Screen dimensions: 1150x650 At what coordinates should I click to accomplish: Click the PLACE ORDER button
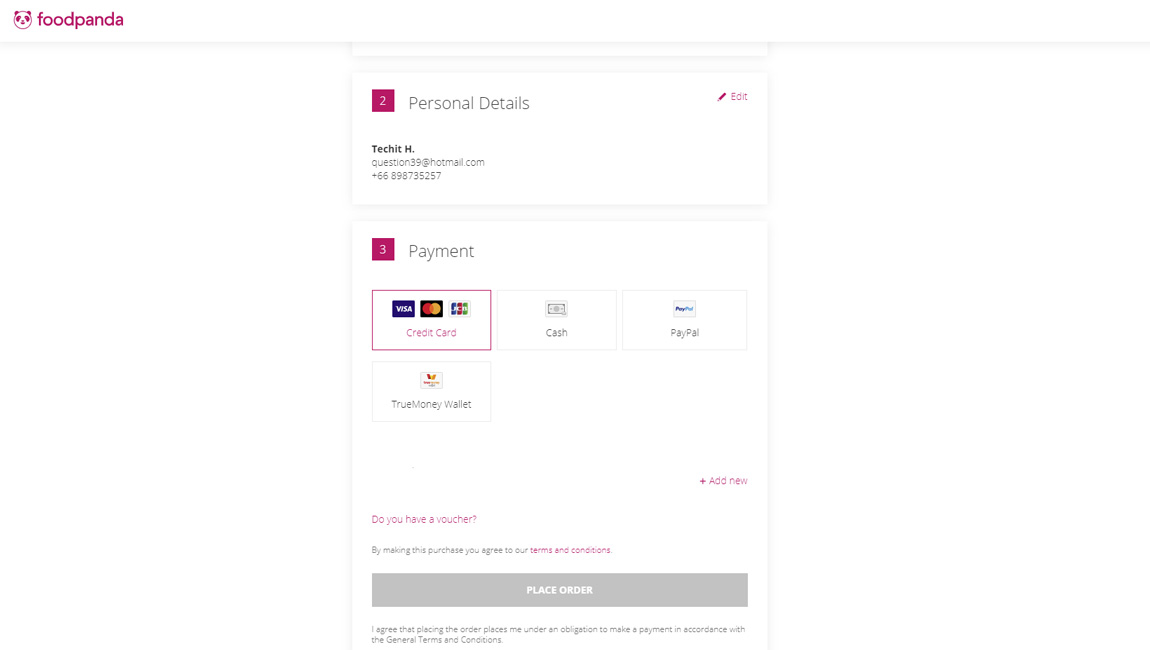(560, 590)
